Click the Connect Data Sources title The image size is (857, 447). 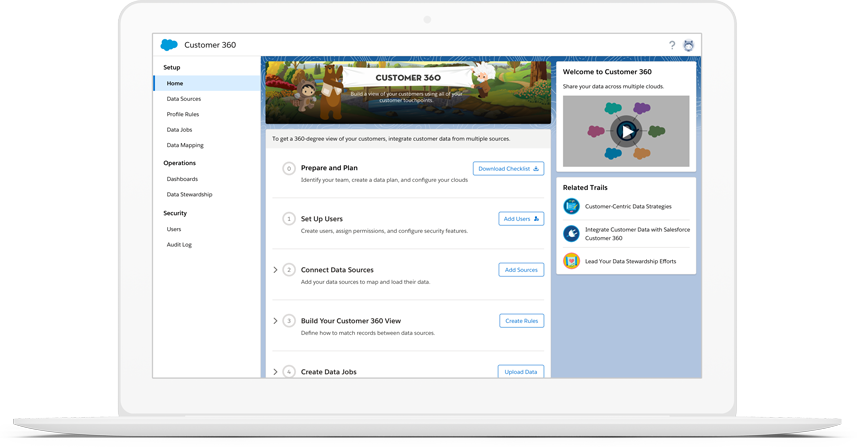click(x=337, y=270)
